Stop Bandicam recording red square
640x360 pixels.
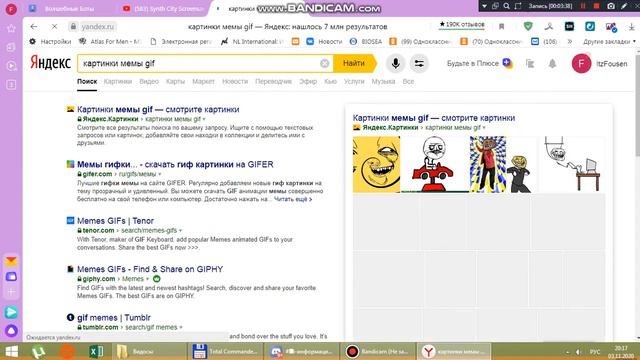tap(596, 6)
